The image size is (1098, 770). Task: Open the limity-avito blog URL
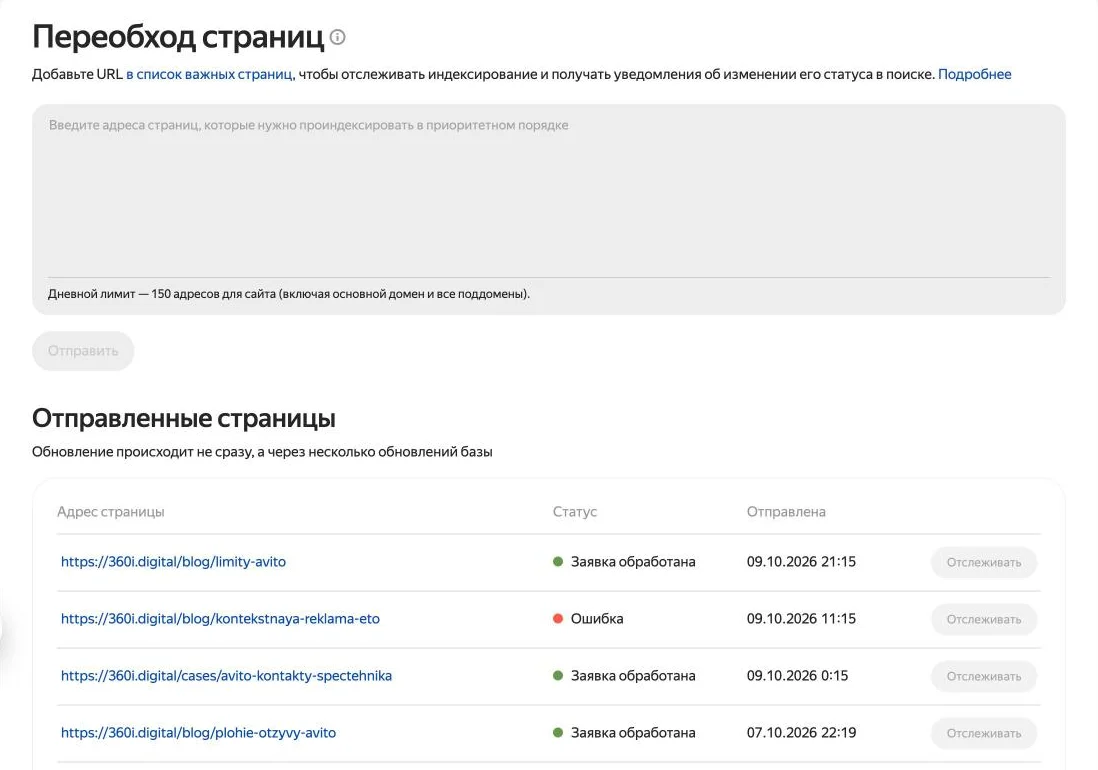[173, 561]
